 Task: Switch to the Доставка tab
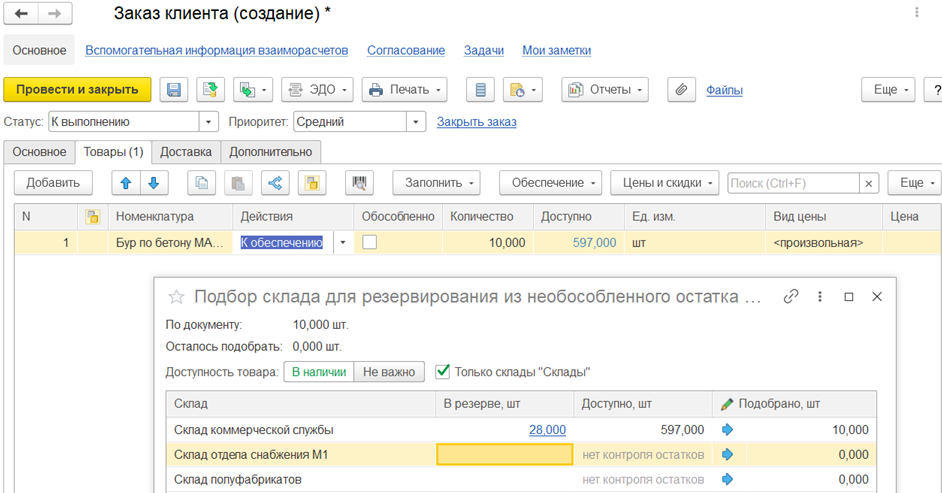pos(186,152)
